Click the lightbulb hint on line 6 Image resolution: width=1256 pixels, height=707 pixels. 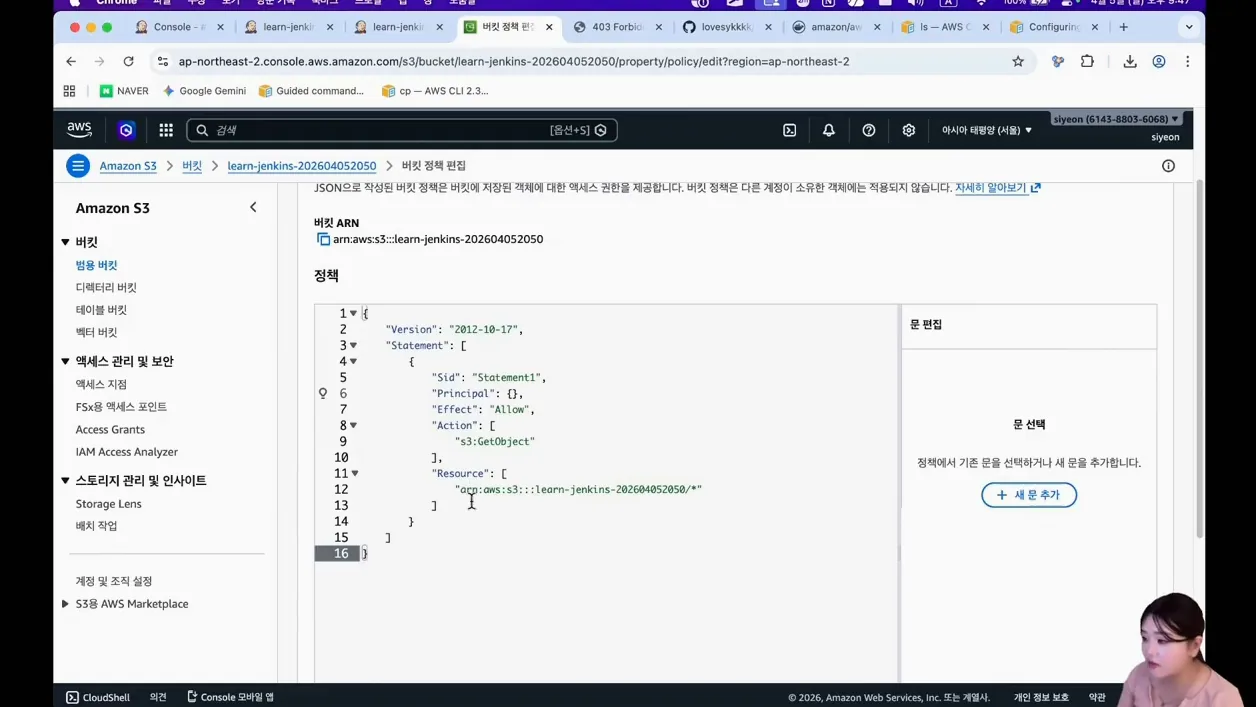[323, 393]
